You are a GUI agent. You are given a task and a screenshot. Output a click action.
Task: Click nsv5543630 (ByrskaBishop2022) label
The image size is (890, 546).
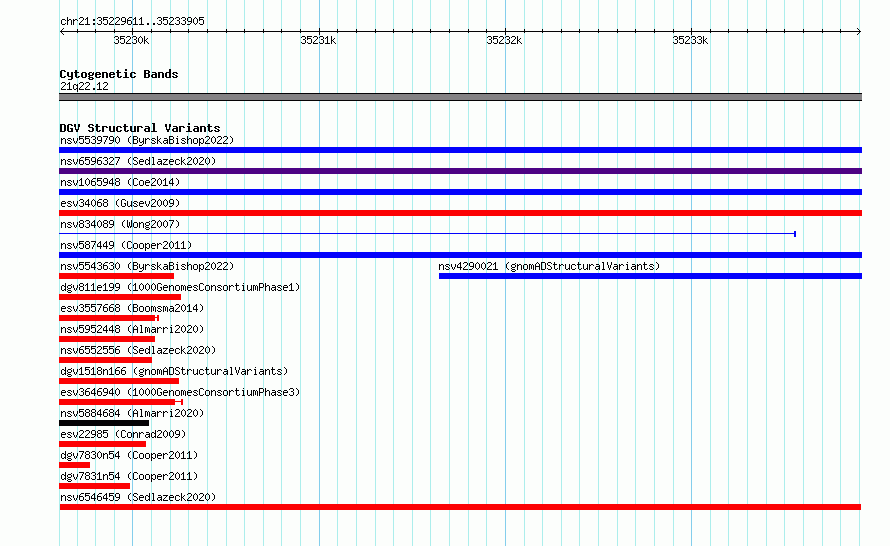147,266
